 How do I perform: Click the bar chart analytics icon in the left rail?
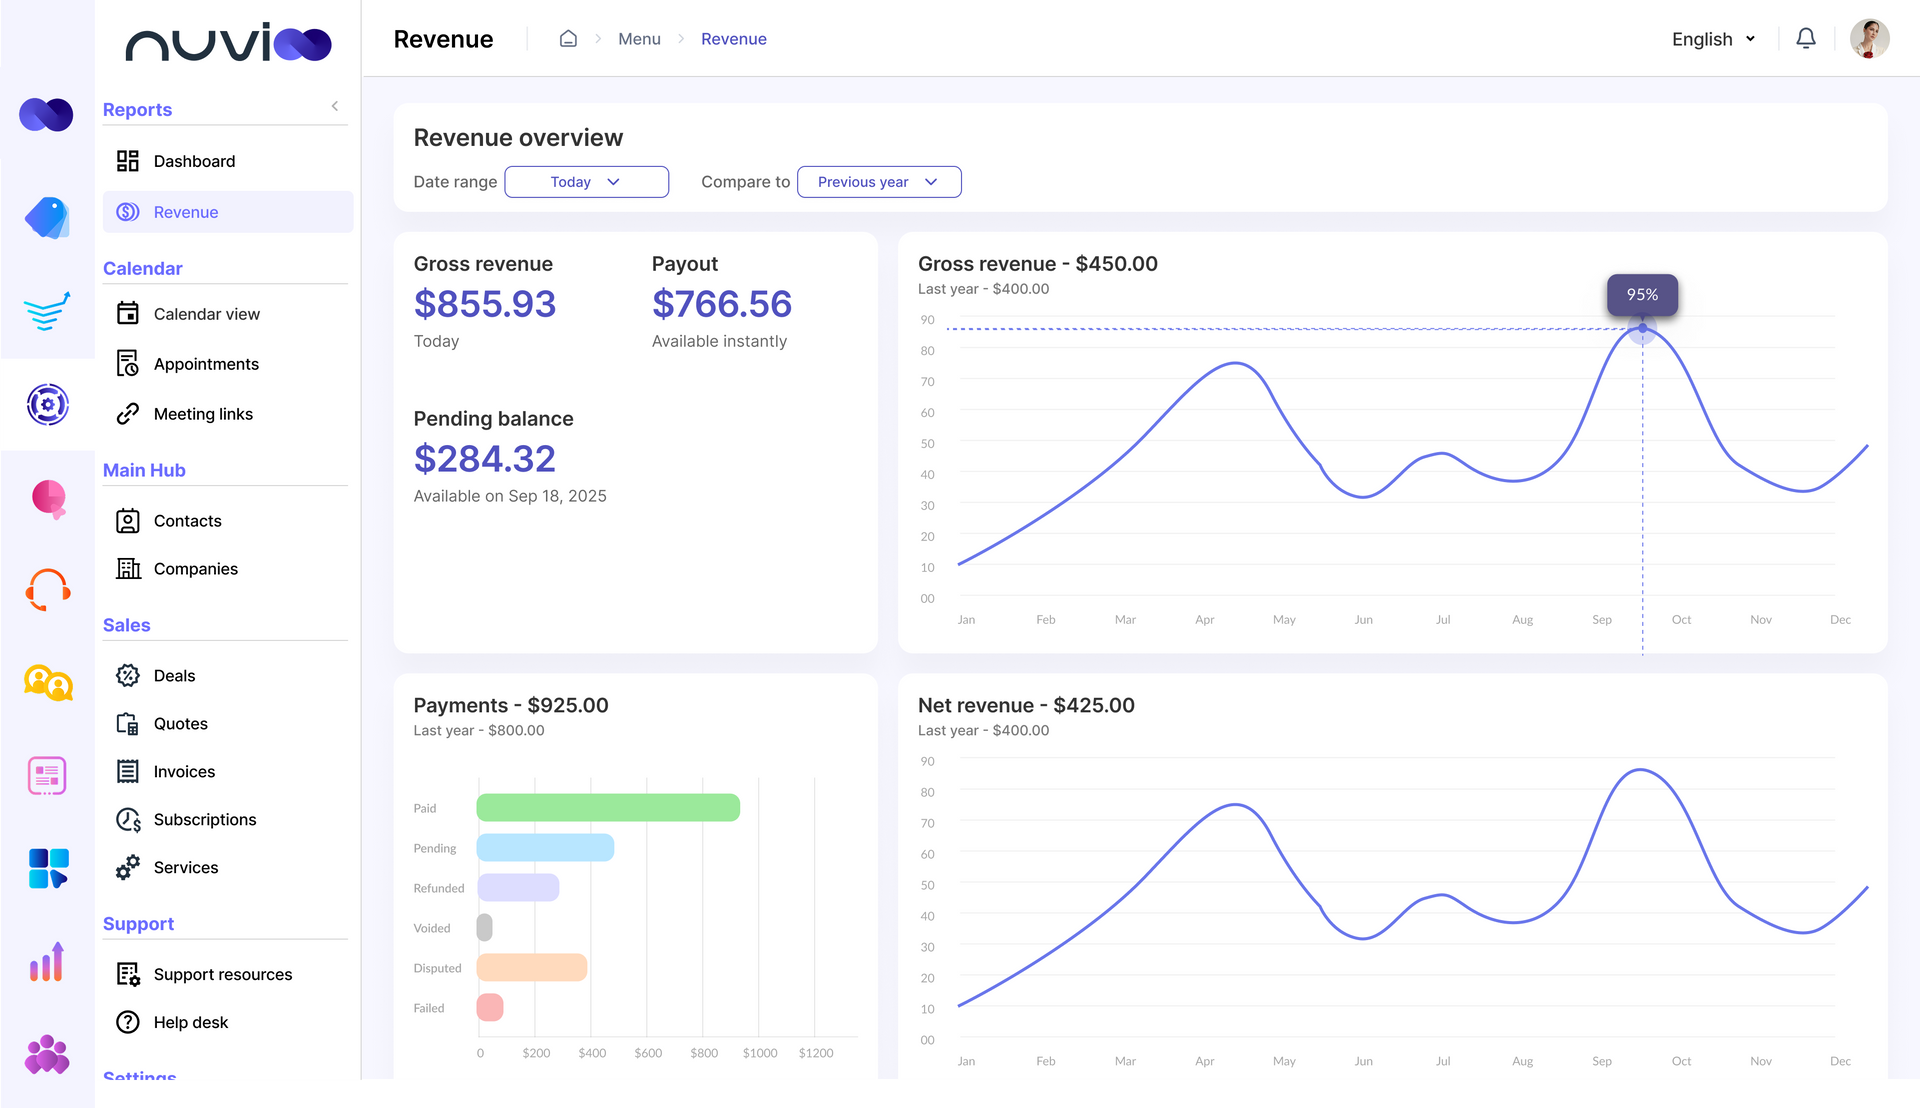coord(46,961)
